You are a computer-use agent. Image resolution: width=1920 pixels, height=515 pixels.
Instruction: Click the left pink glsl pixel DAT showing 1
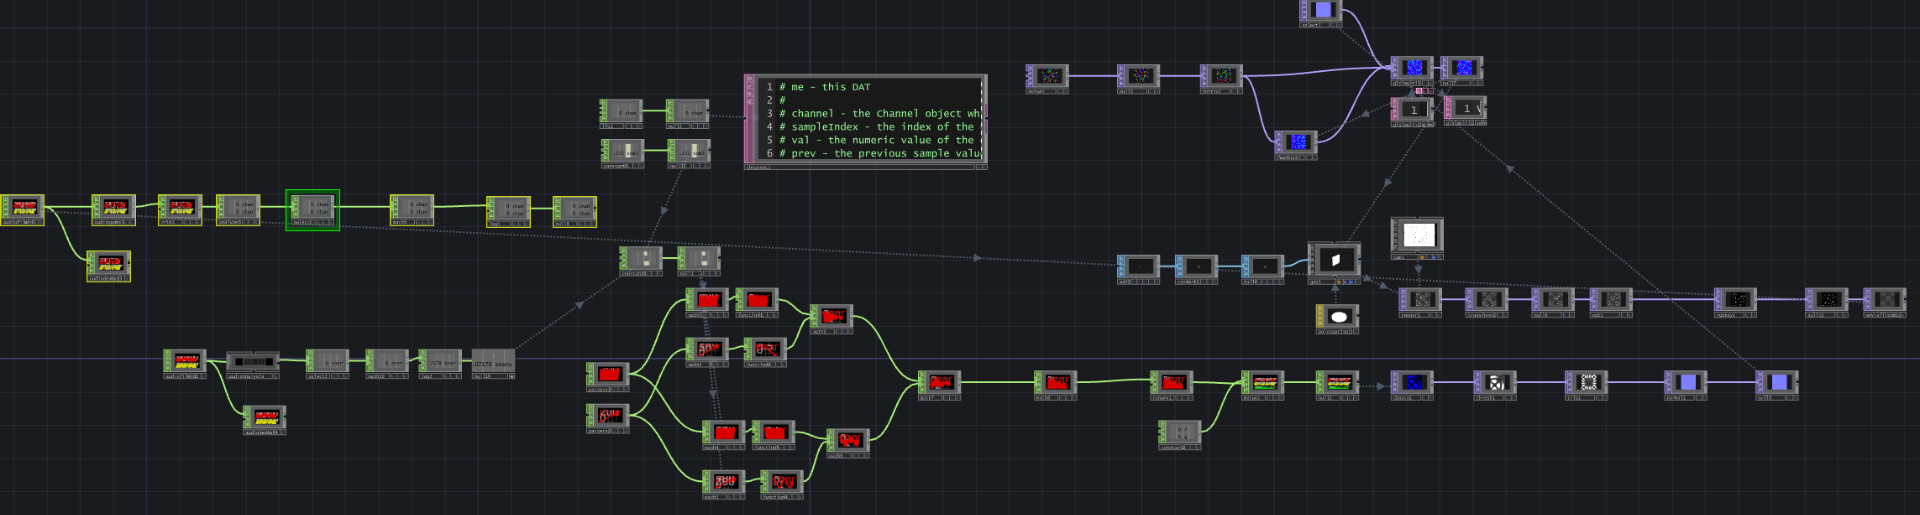(1412, 111)
